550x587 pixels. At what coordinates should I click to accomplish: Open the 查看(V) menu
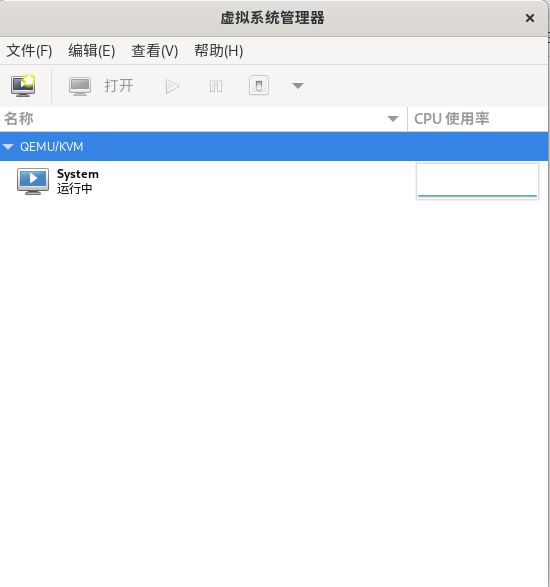(155, 51)
